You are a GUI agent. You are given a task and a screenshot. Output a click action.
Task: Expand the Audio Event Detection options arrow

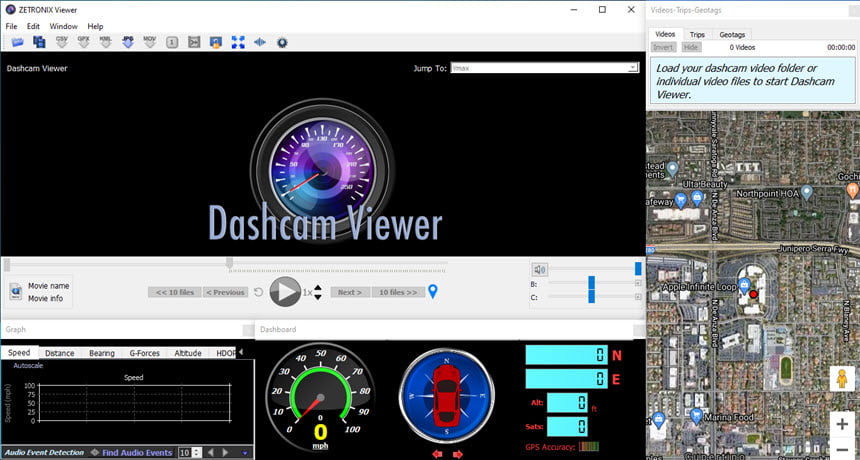(x=245, y=453)
